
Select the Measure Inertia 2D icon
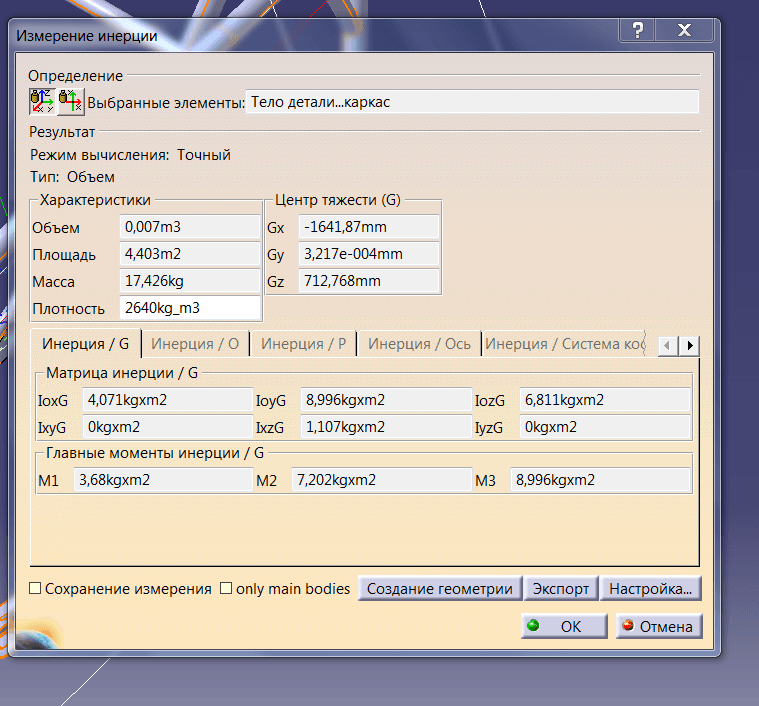70,101
